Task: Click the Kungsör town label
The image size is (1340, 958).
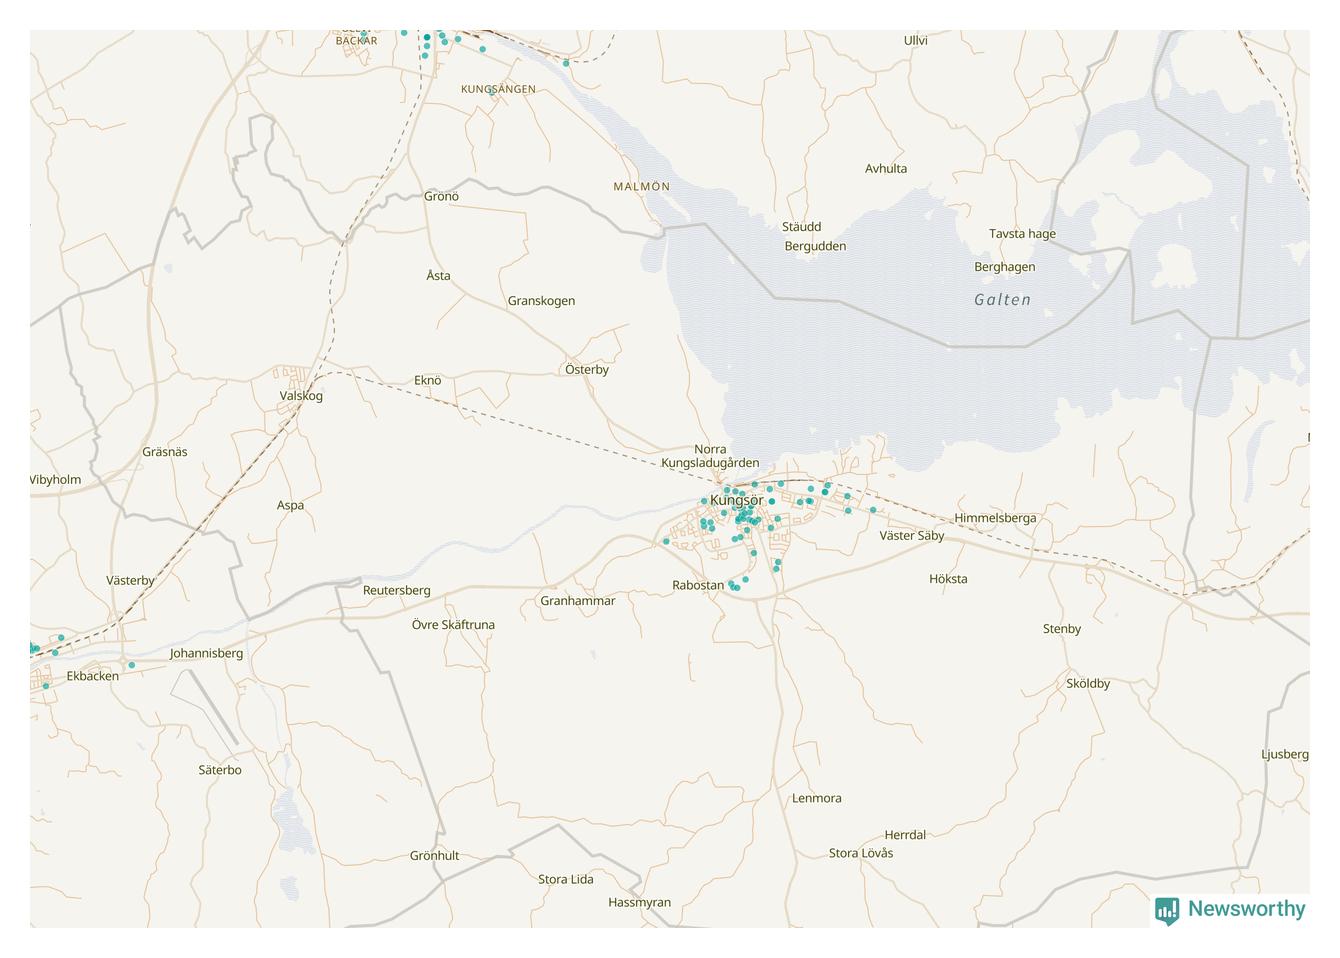Action: (736, 500)
